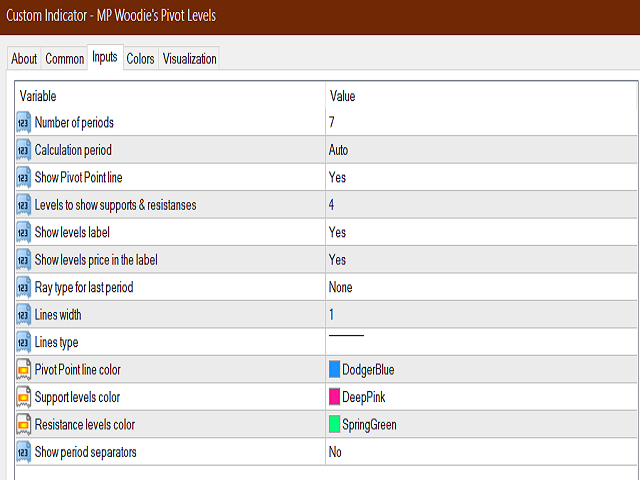Click the Show levels price icon

tap(24, 260)
